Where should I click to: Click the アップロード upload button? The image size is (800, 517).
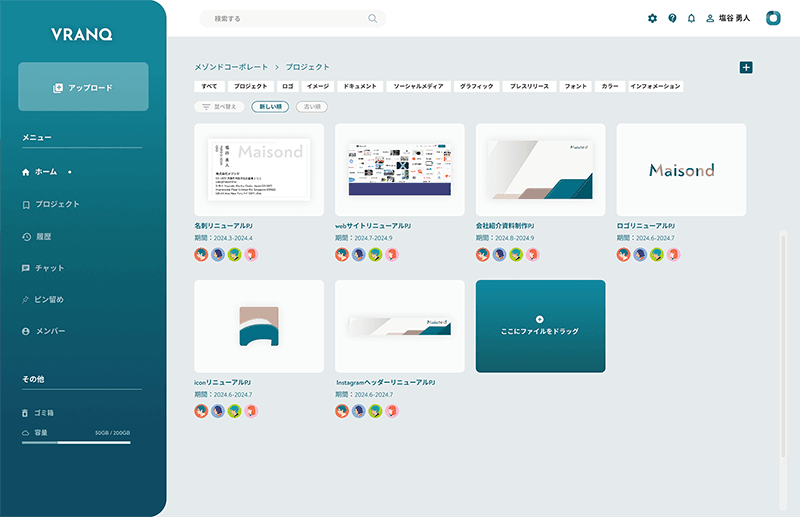click(83, 87)
